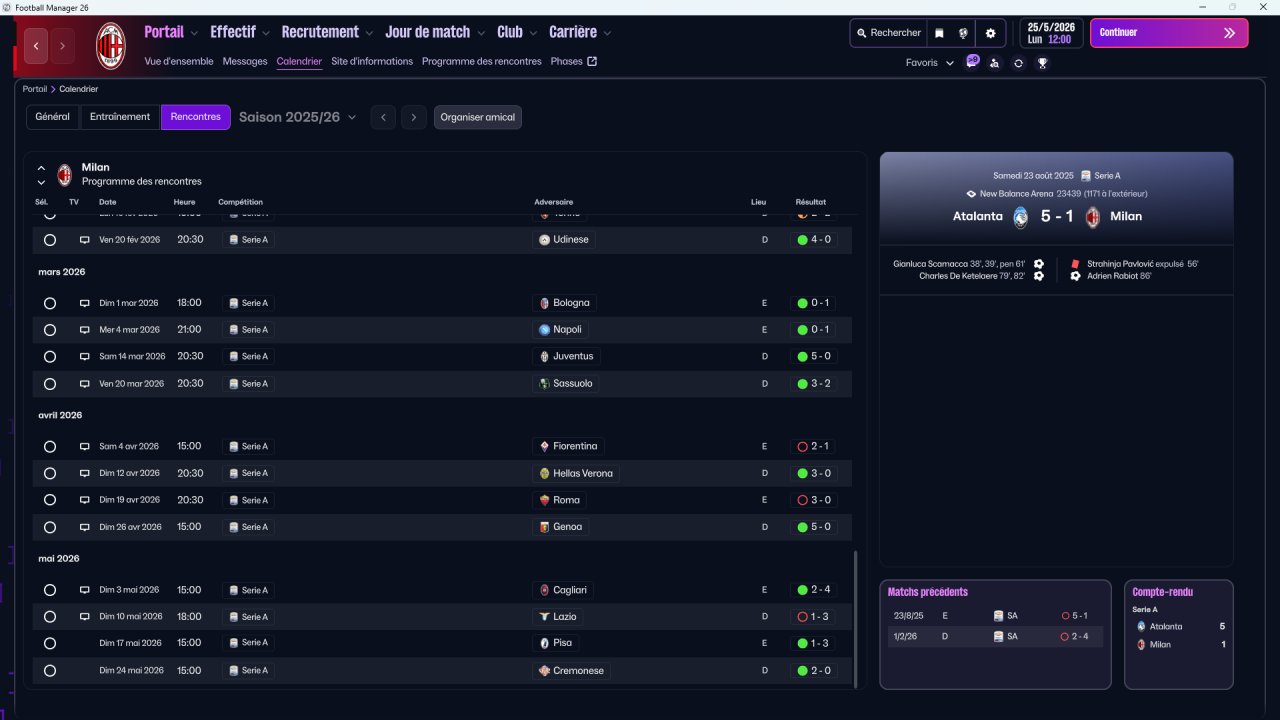Image resolution: width=1280 pixels, height=720 pixels.
Task: Open the Vue d'ensemble submenu
Action: click(x=179, y=61)
